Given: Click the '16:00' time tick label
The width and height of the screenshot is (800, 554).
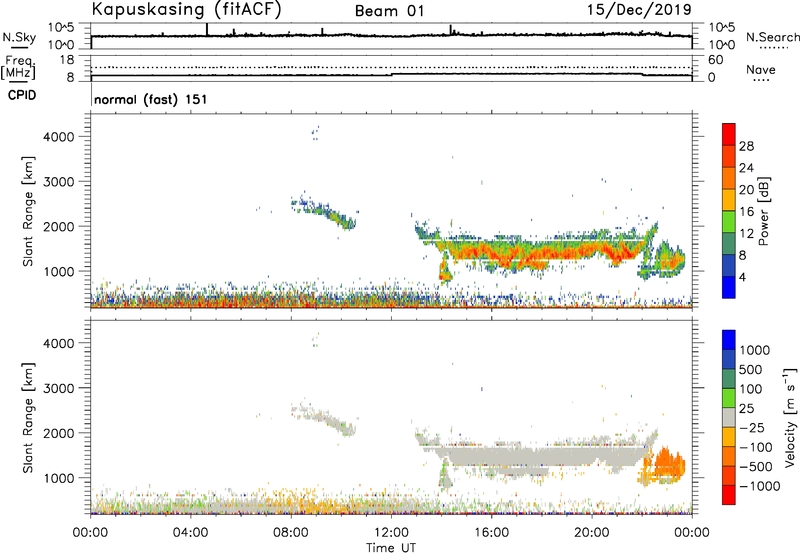Looking at the screenshot, I should pyautogui.click(x=491, y=533).
